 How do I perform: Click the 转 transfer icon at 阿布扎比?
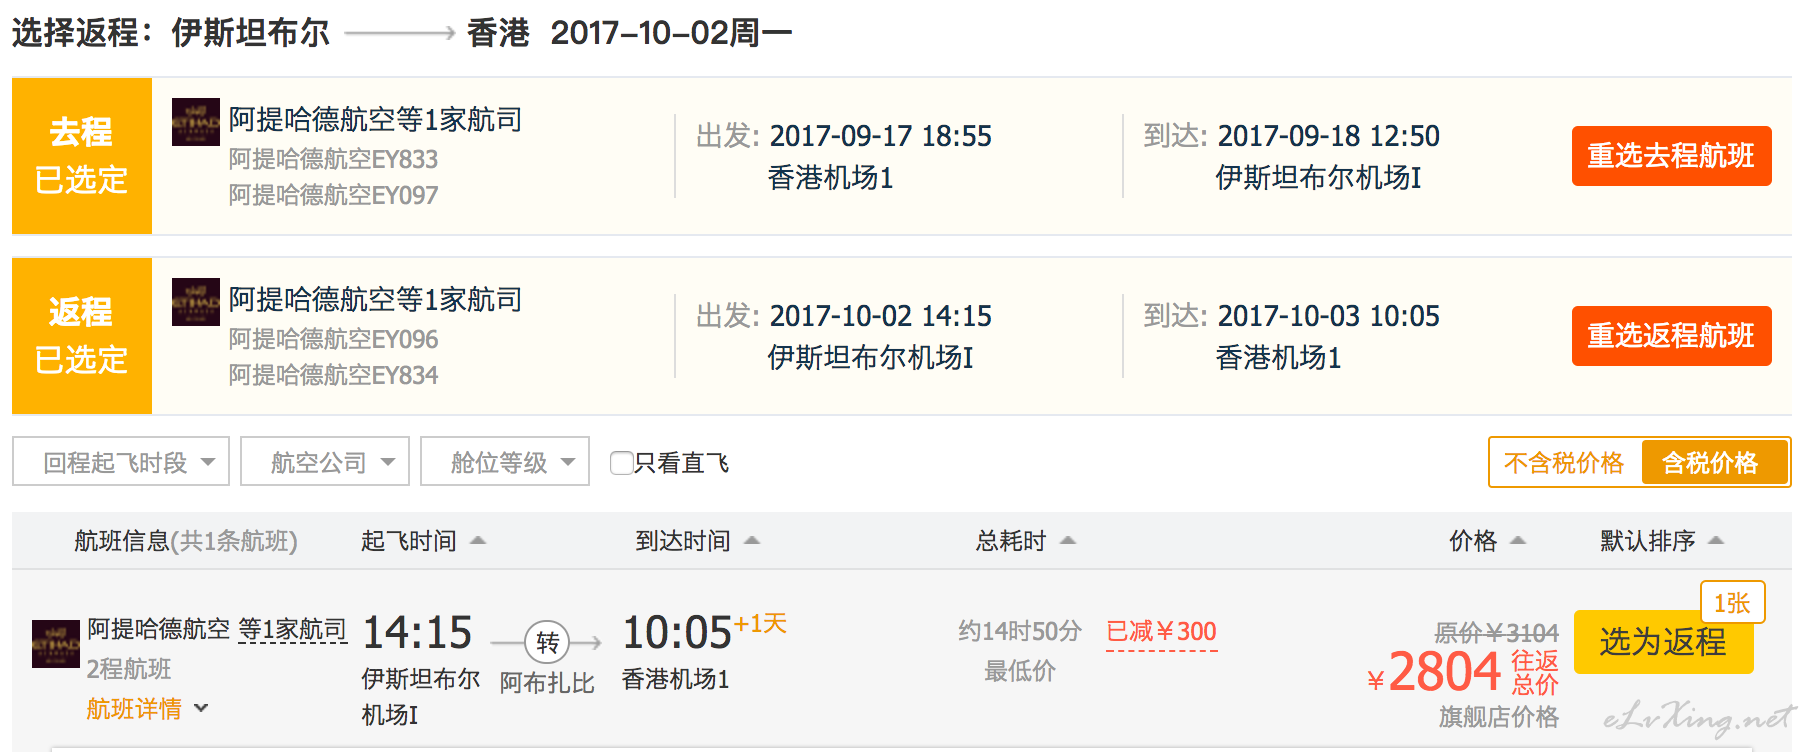(547, 642)
